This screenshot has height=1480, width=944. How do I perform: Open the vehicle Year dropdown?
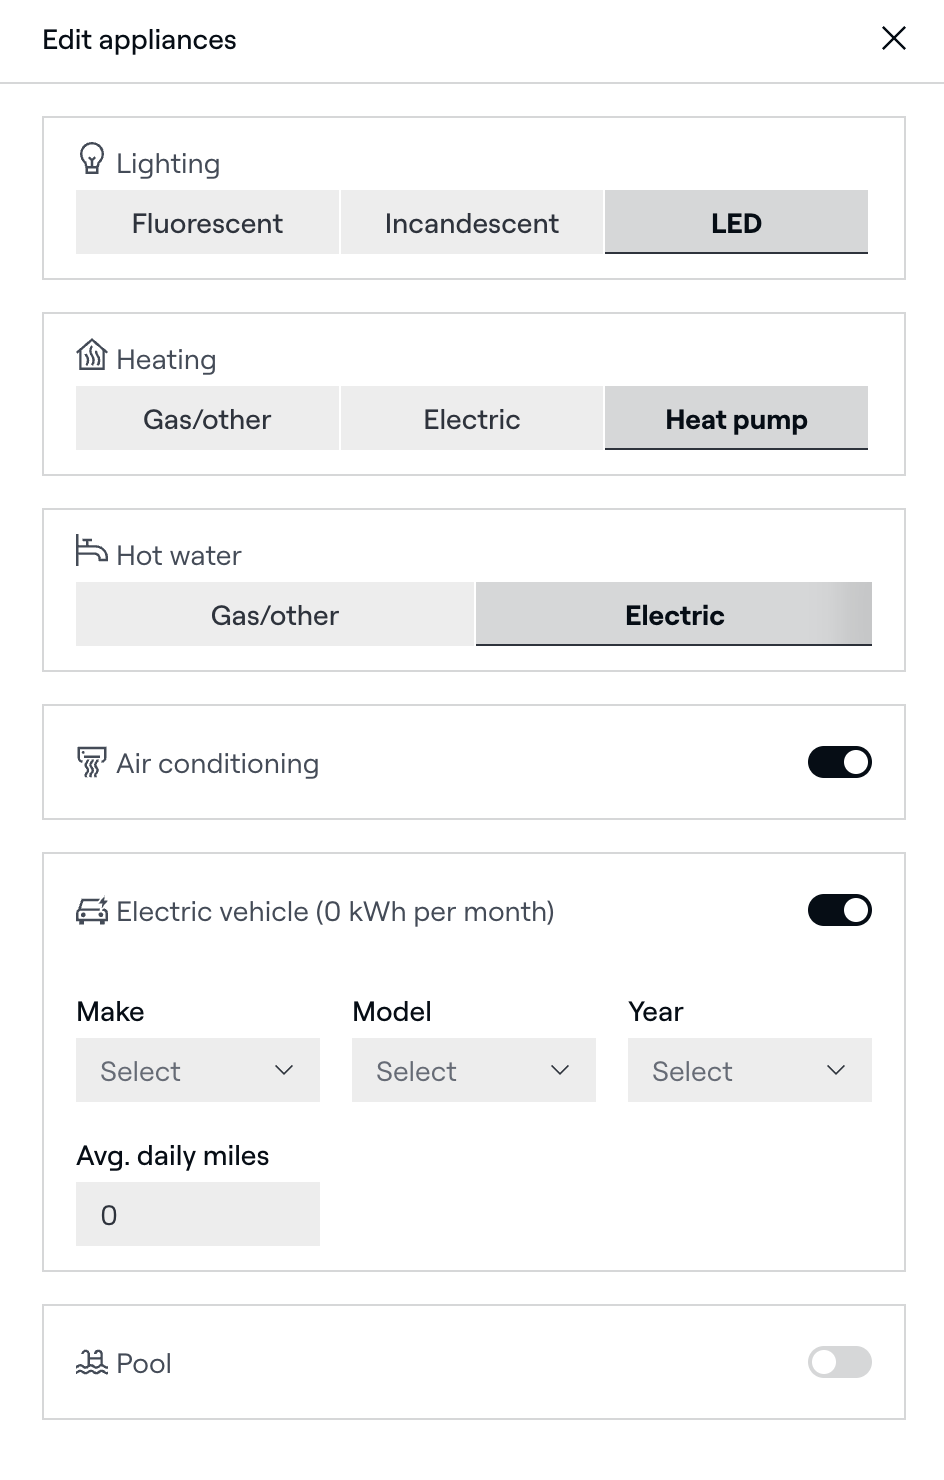point(749,1070)
